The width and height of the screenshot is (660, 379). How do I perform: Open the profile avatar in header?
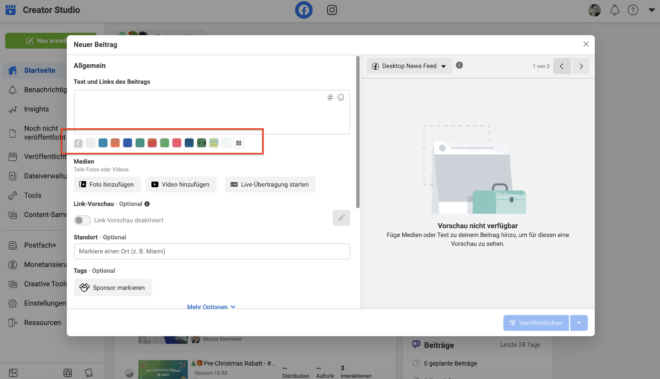click(594, 10)
